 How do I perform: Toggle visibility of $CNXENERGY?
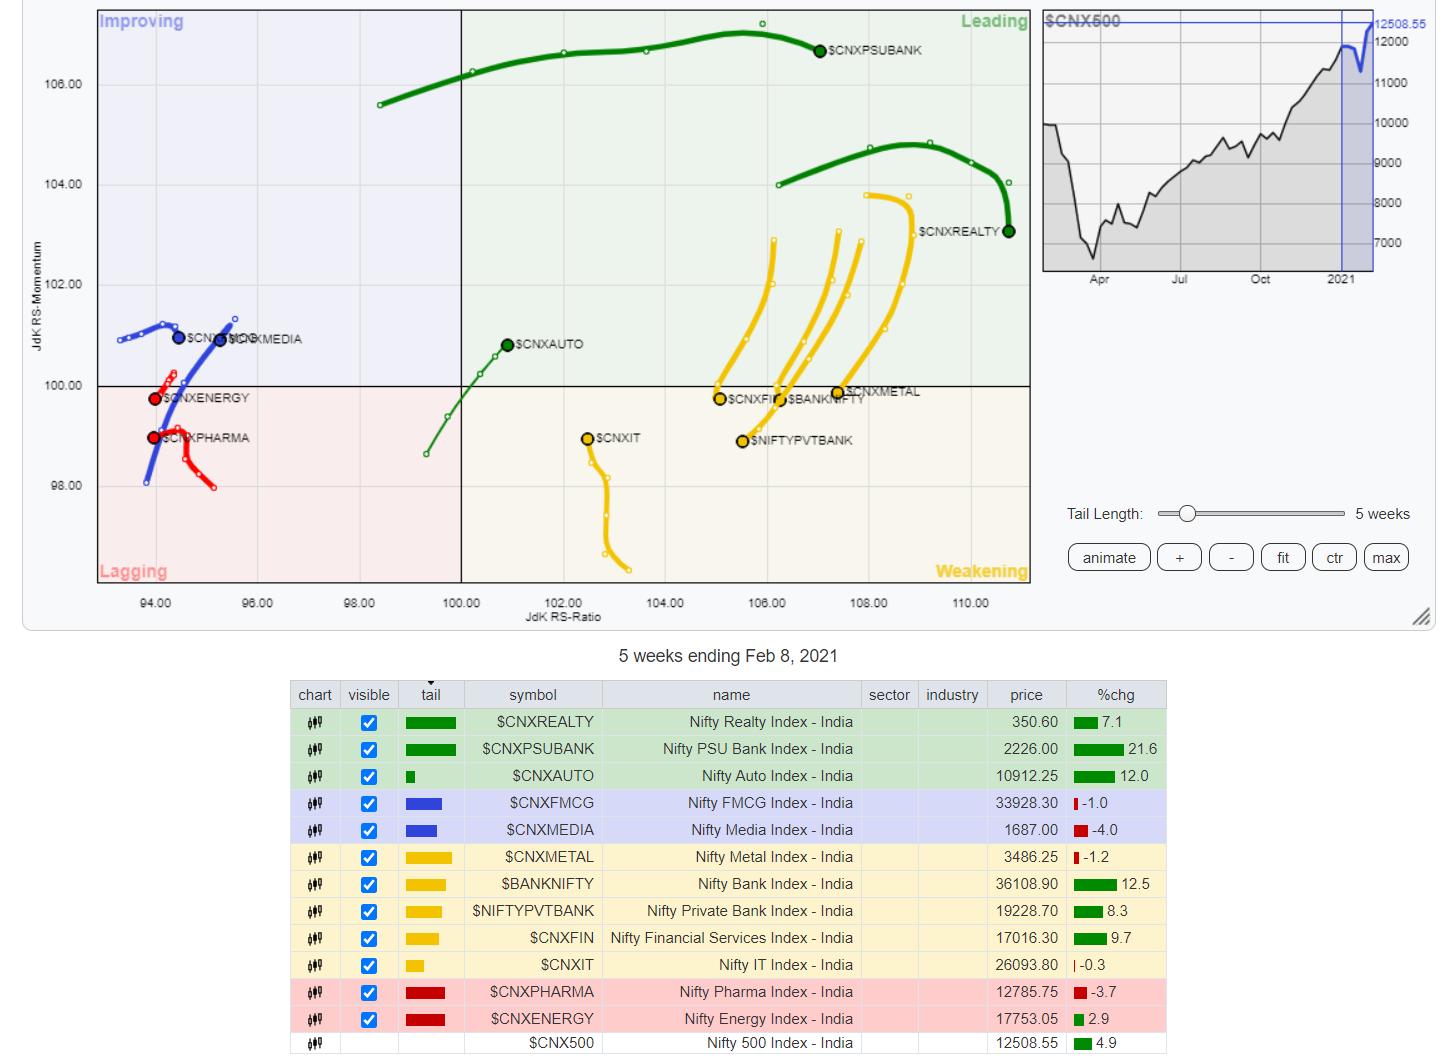(x=369, y=1019)
